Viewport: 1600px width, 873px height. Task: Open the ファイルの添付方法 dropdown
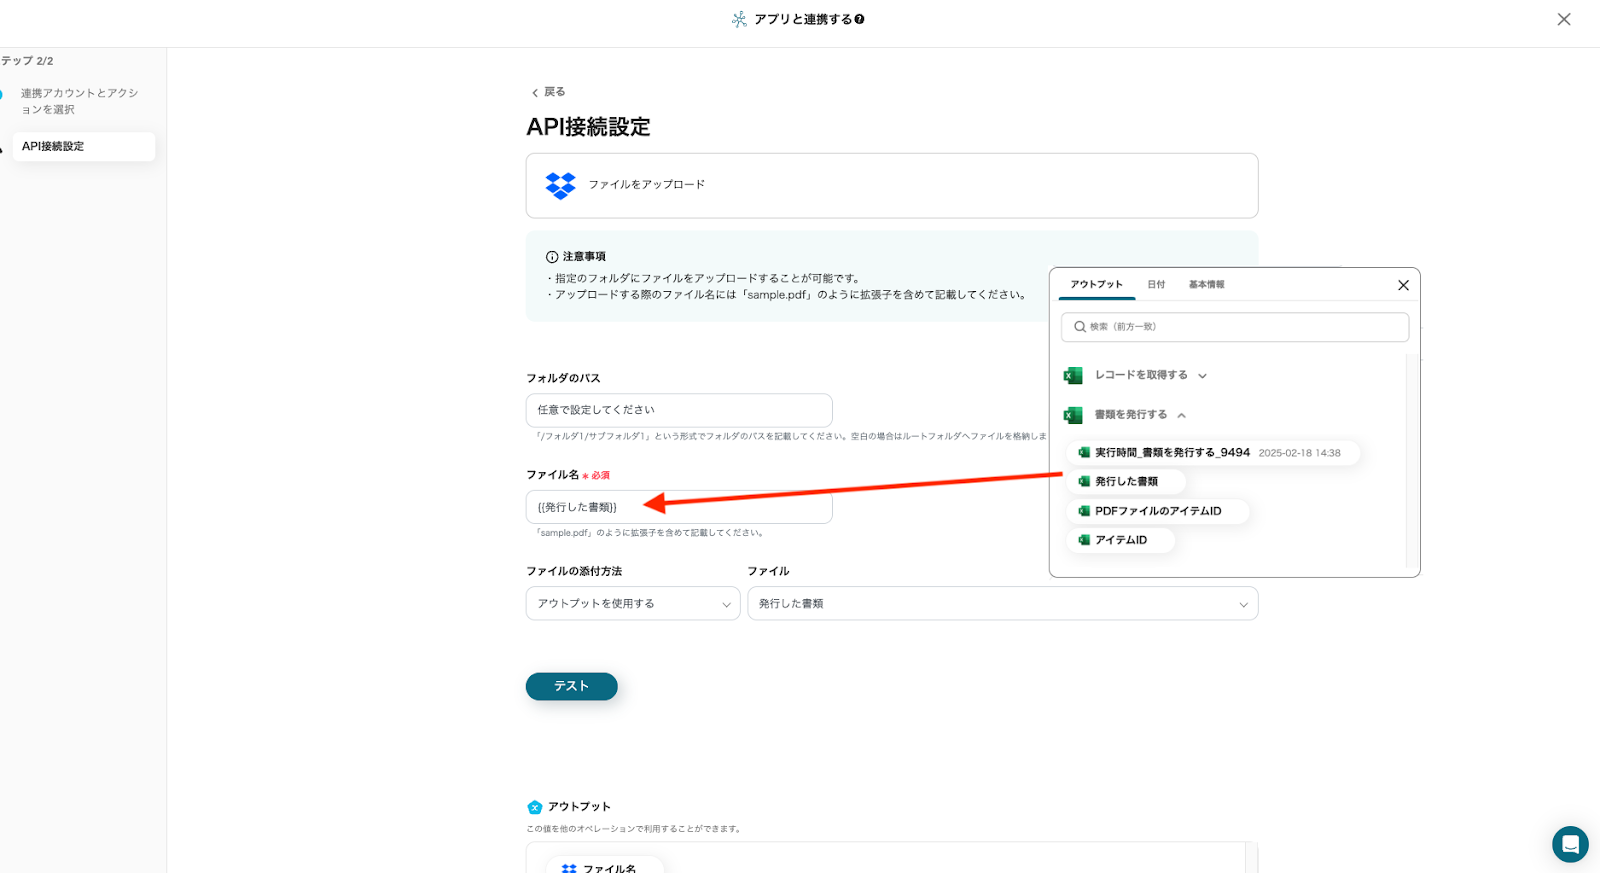632,604
